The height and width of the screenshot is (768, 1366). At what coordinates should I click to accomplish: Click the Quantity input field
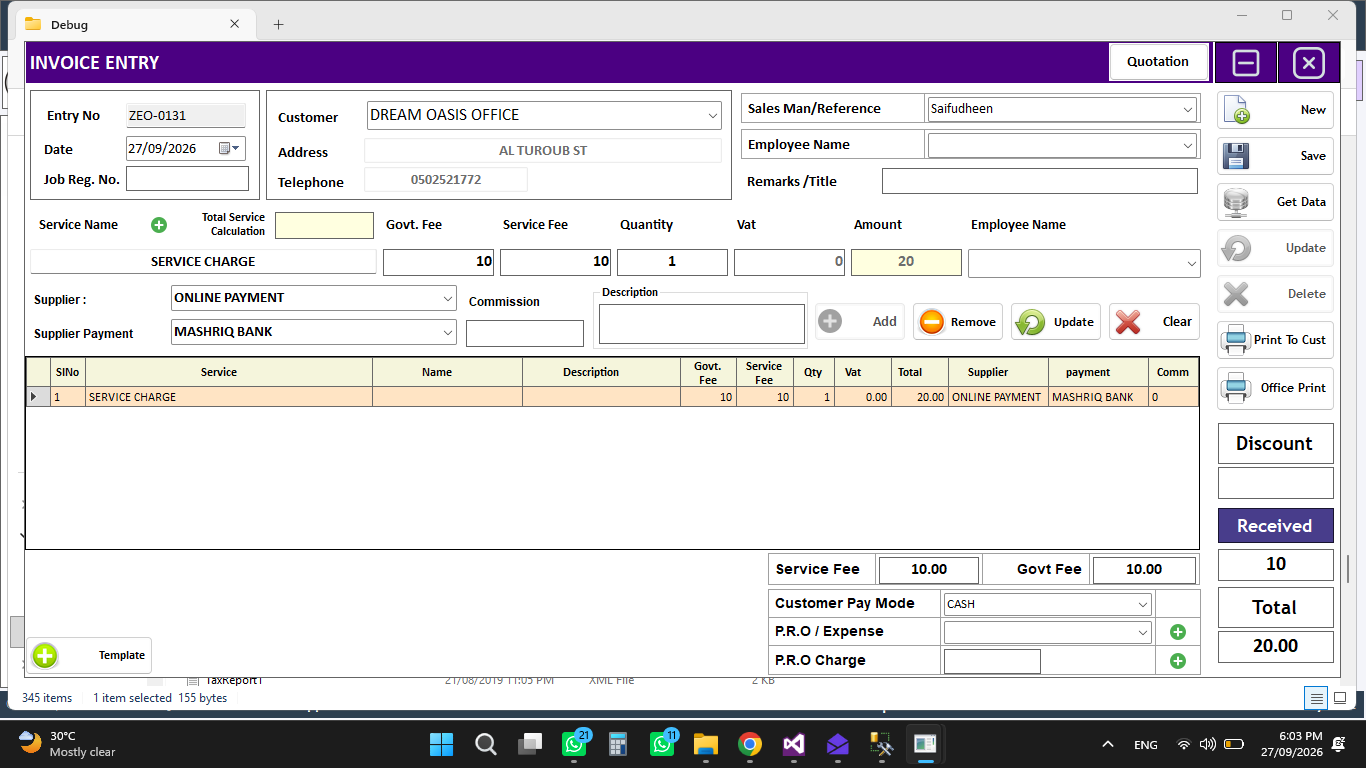coord(672,262)
